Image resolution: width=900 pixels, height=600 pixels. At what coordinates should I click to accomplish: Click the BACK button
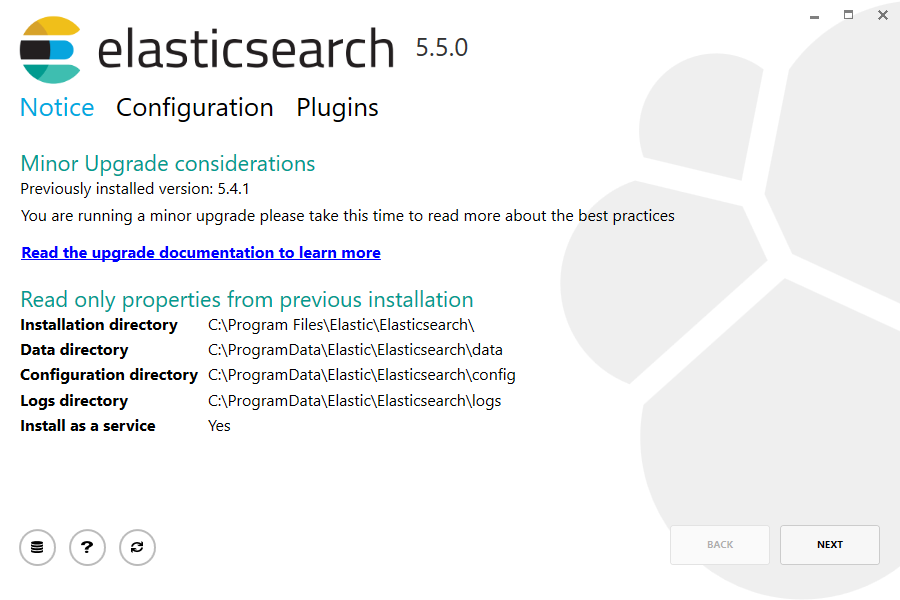(720, 545)
